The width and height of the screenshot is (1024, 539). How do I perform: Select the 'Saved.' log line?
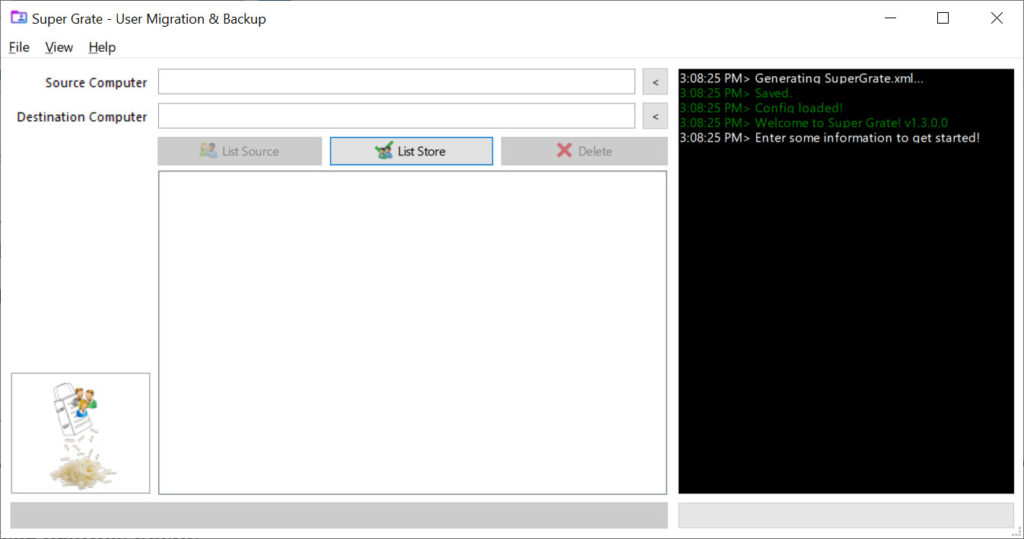(x=735, y=93)
